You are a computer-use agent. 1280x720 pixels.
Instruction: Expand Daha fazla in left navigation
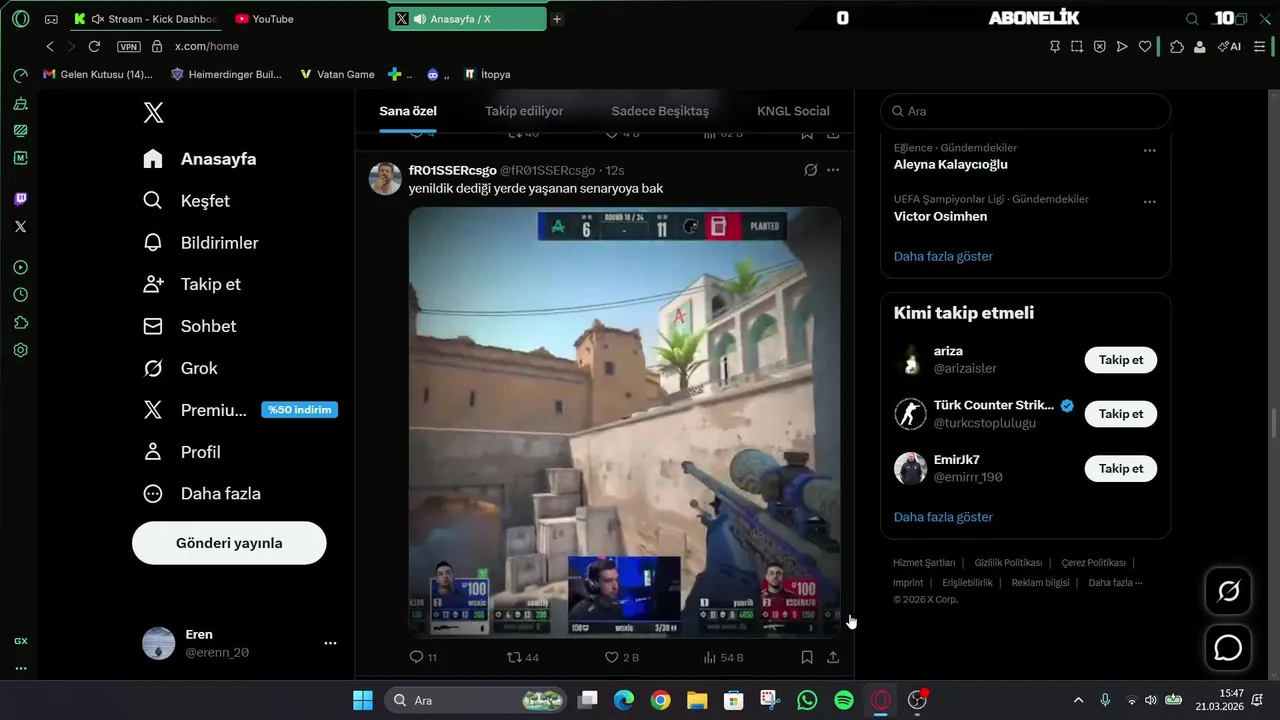202,494
